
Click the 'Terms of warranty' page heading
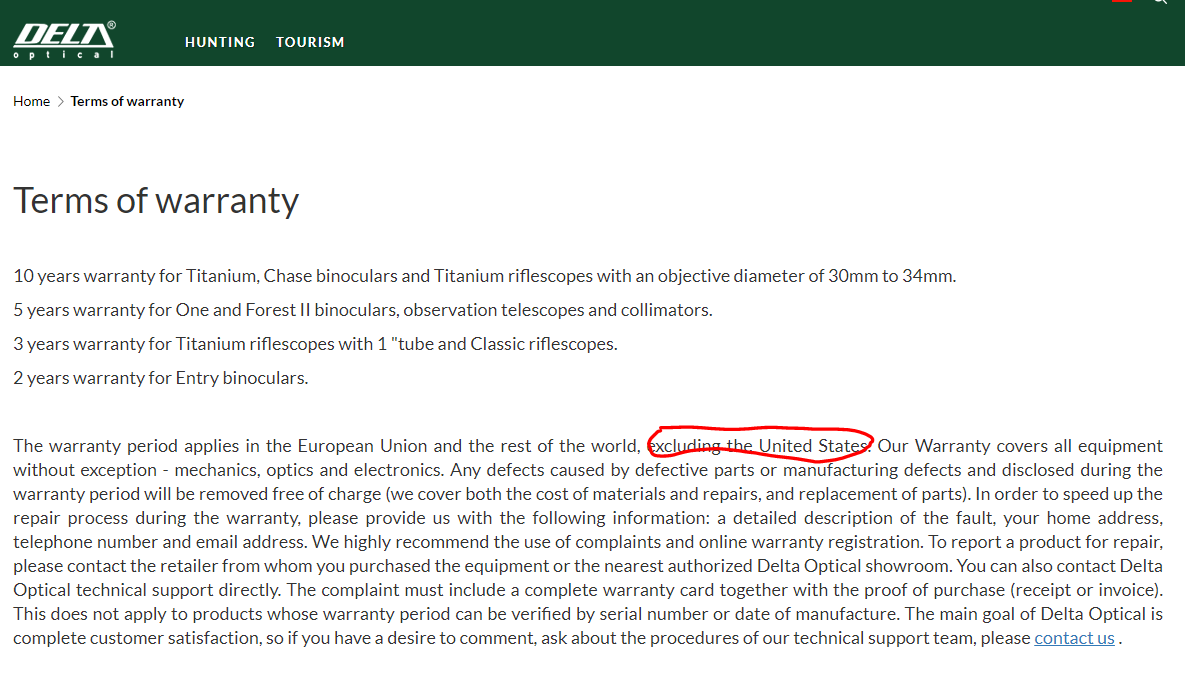[x=156, y=201]
